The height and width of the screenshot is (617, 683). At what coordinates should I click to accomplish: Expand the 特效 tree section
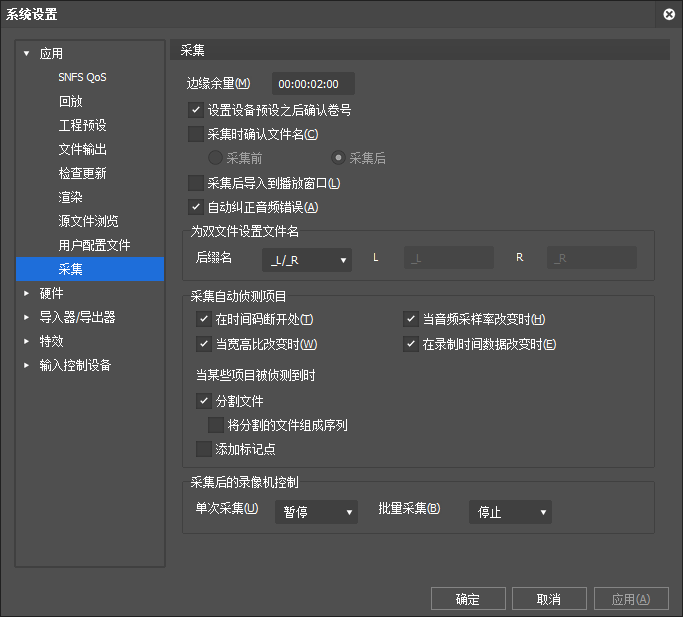pos(27,341)
